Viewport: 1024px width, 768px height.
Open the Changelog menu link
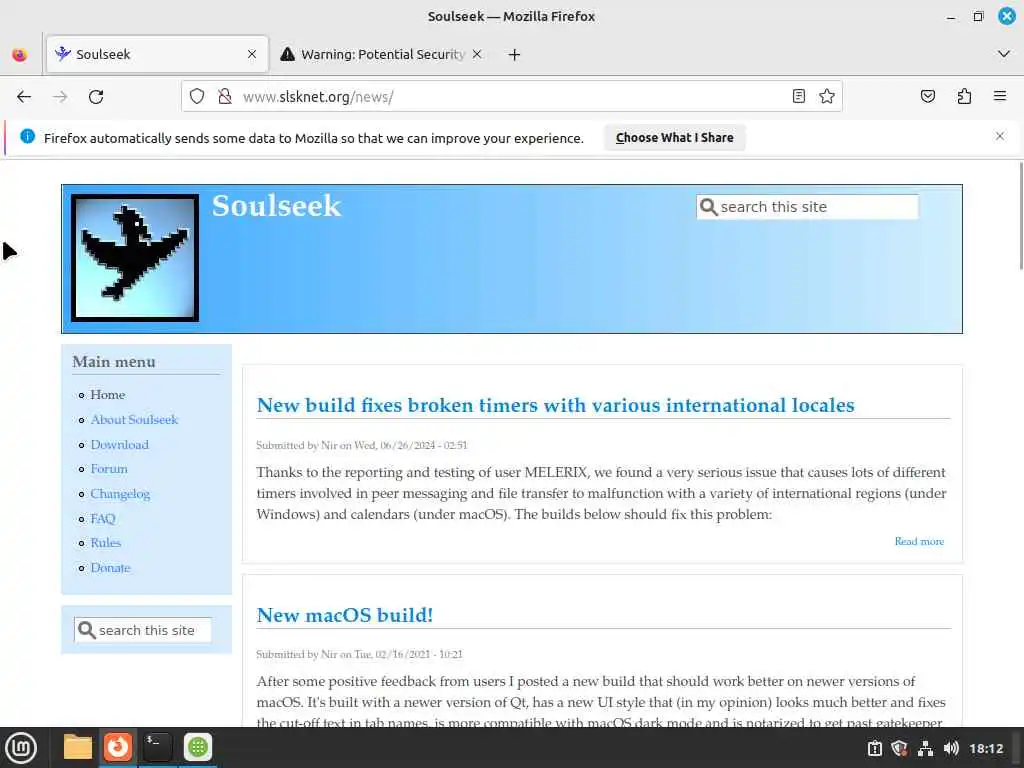[120, 494]
